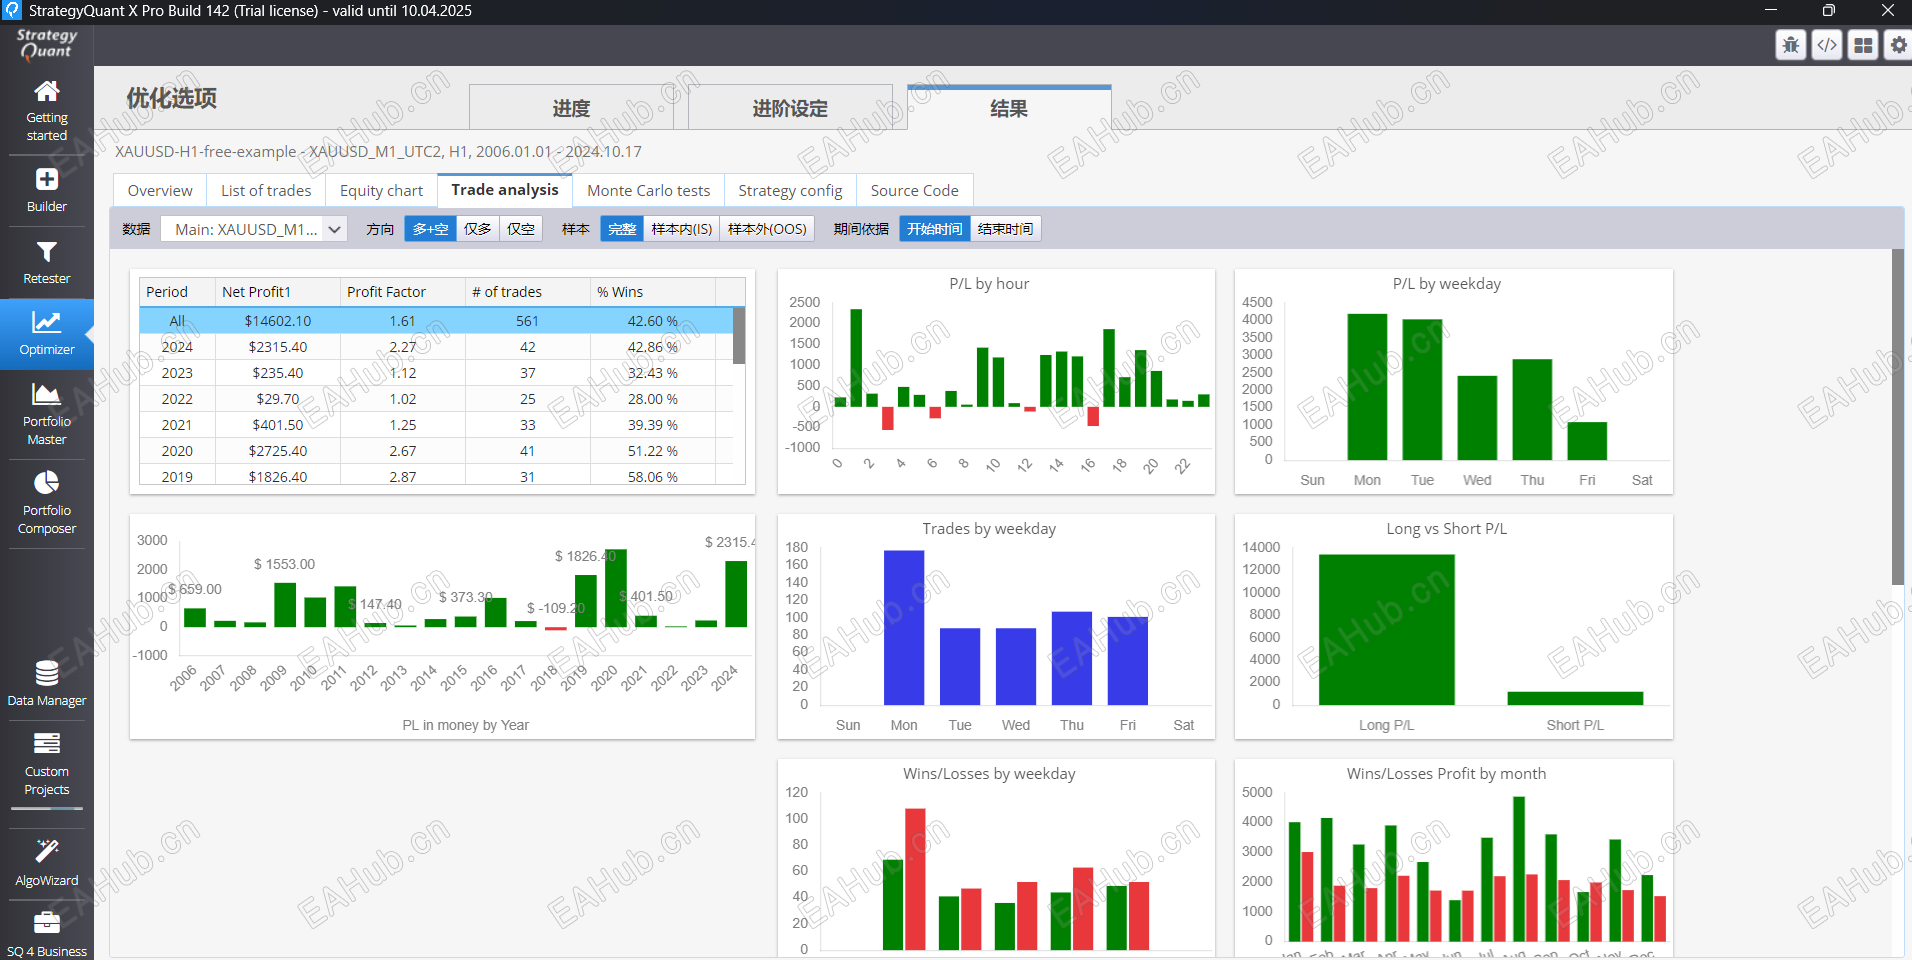Switch to List of trades tab
The width and height of the screenshot is (1912, 960).
[x=266, y=190]
